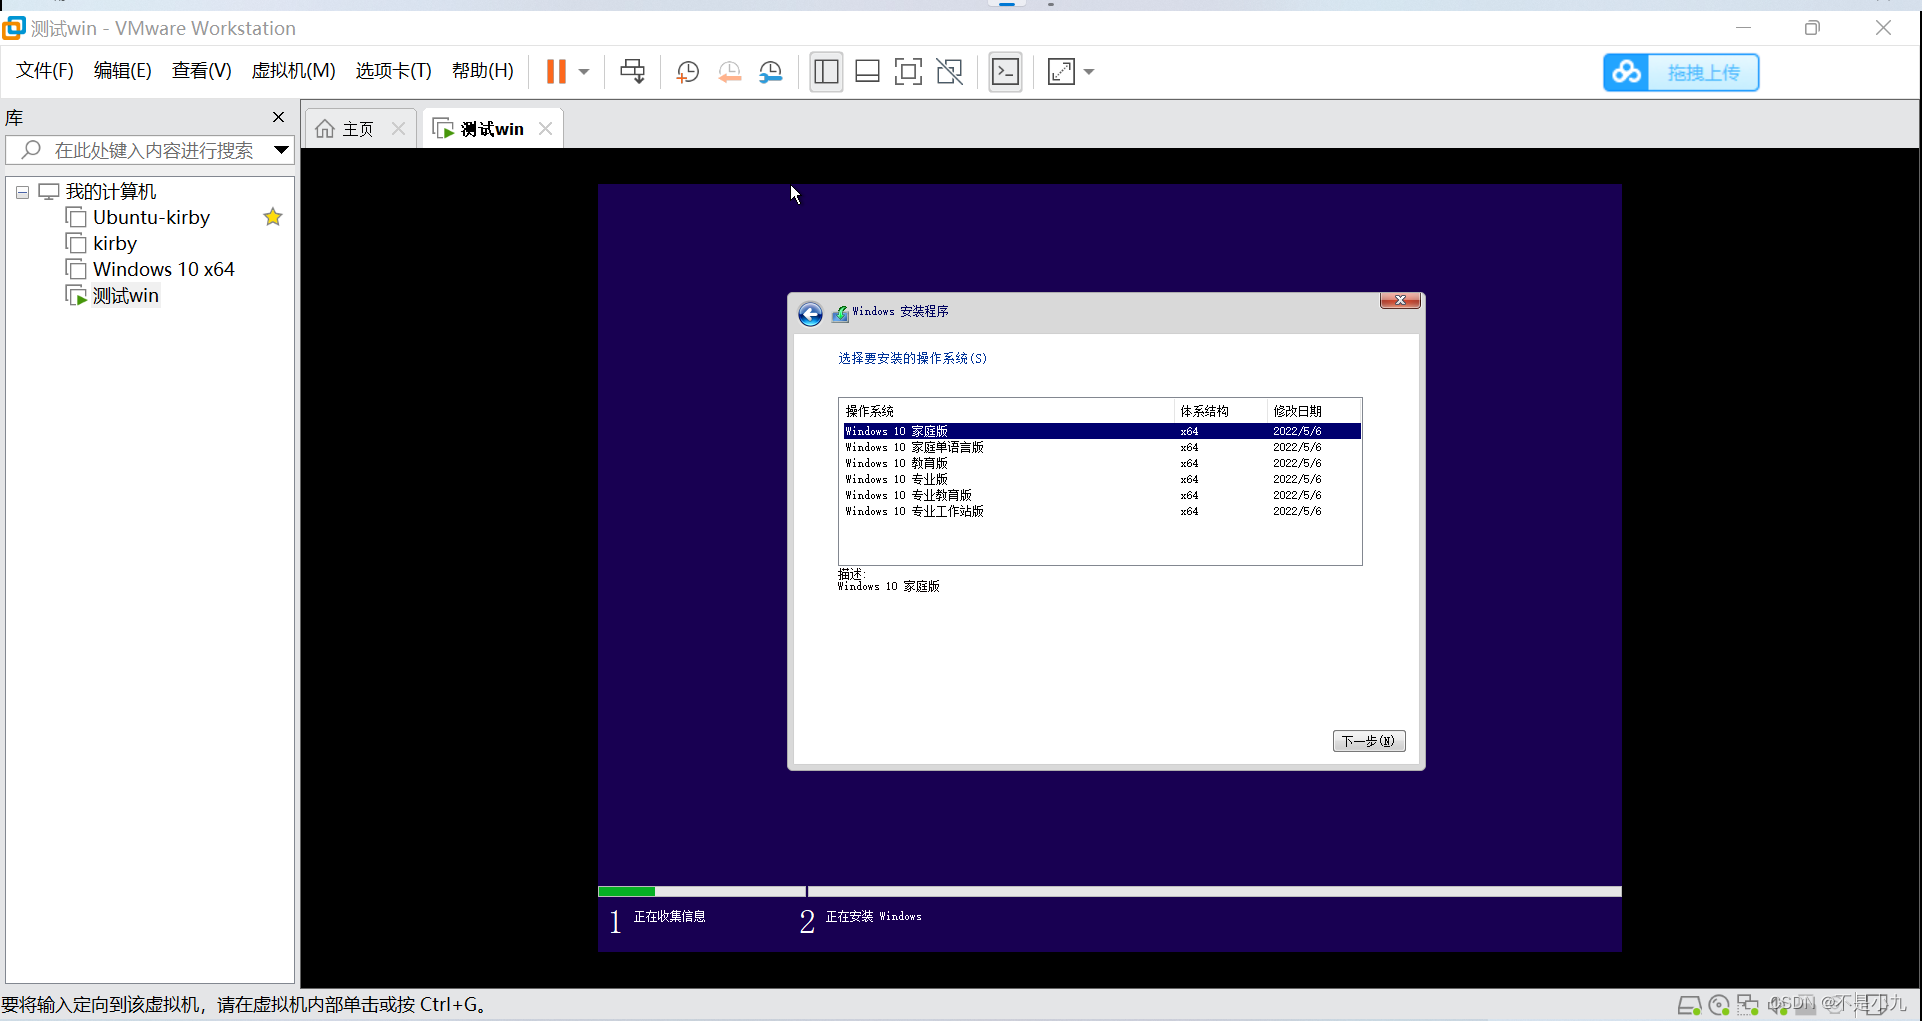Open the console view
The width and height of the screenshot is (1922, 1021).
1005,71
